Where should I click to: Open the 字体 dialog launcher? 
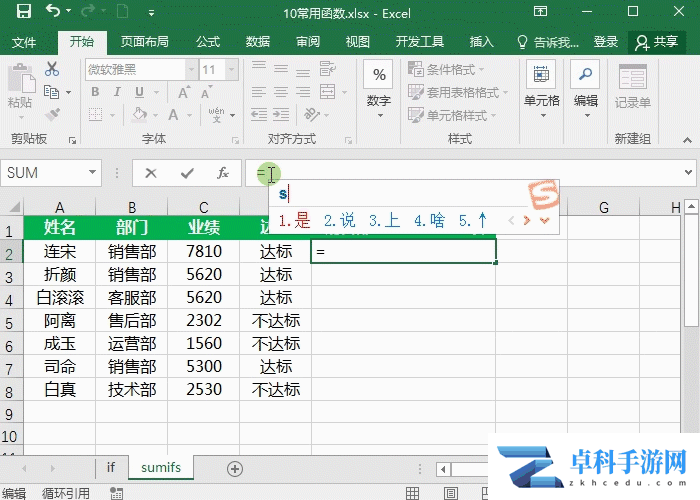[x=235, y=140]
